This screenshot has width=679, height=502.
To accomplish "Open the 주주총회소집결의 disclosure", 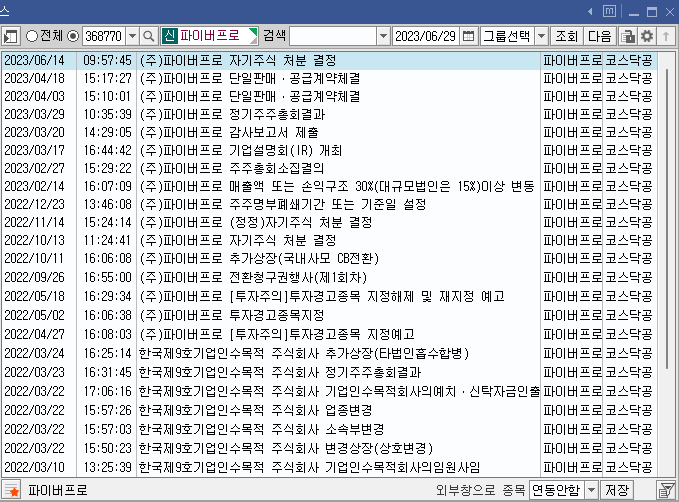I will pos(329,168).
